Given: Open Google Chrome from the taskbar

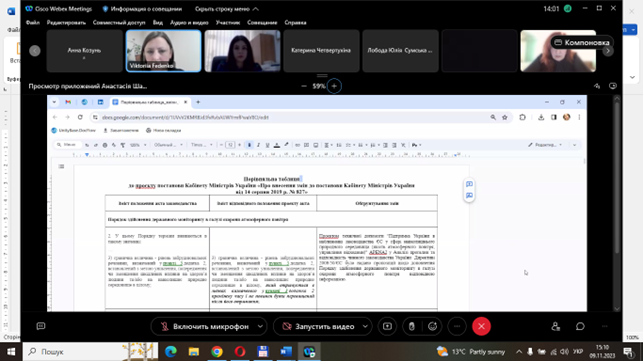Looking at the screenshot, I should pos(217,352).
